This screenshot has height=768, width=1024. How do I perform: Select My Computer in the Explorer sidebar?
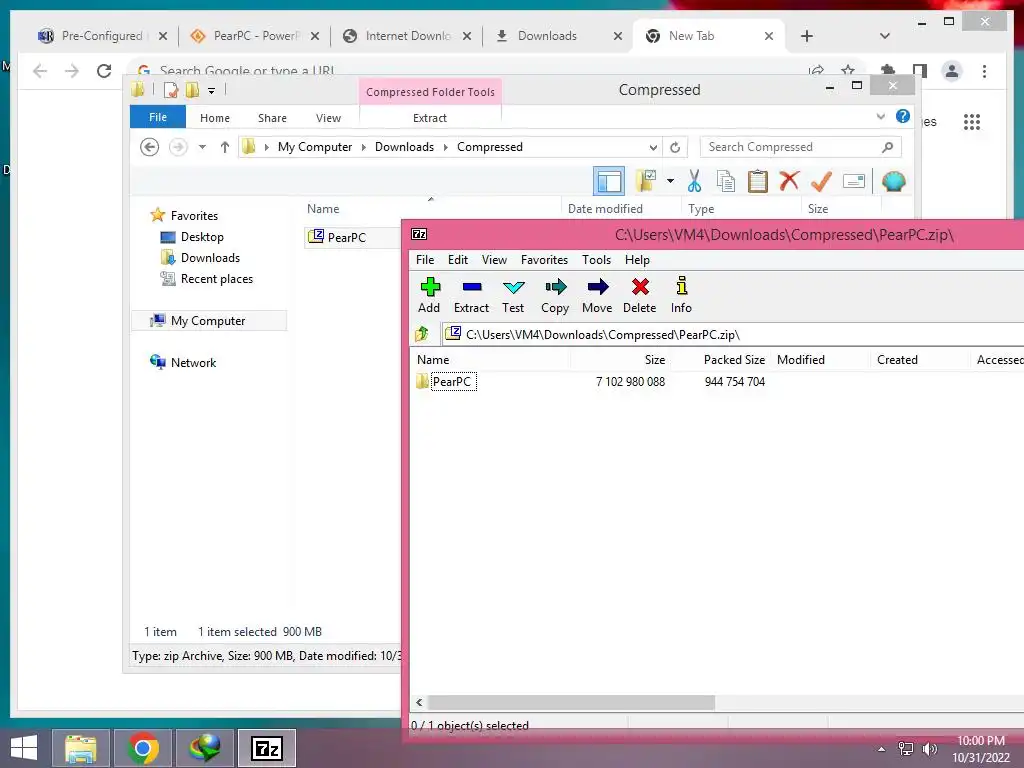click(x=208, y=321)
